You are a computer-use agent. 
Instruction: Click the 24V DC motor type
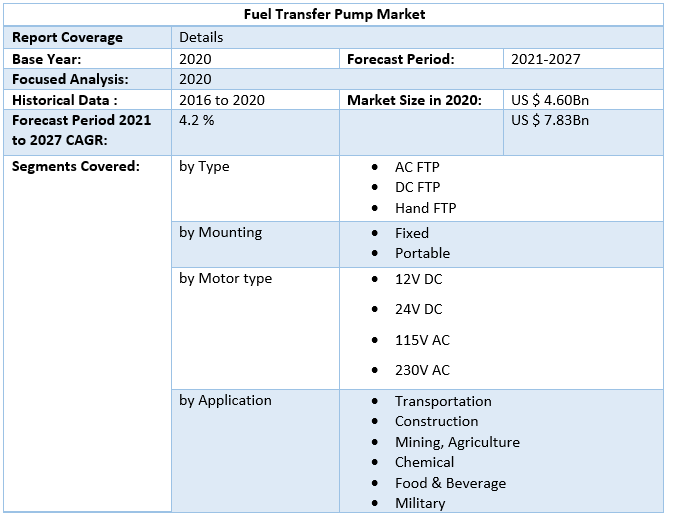(x=418, y=309)
